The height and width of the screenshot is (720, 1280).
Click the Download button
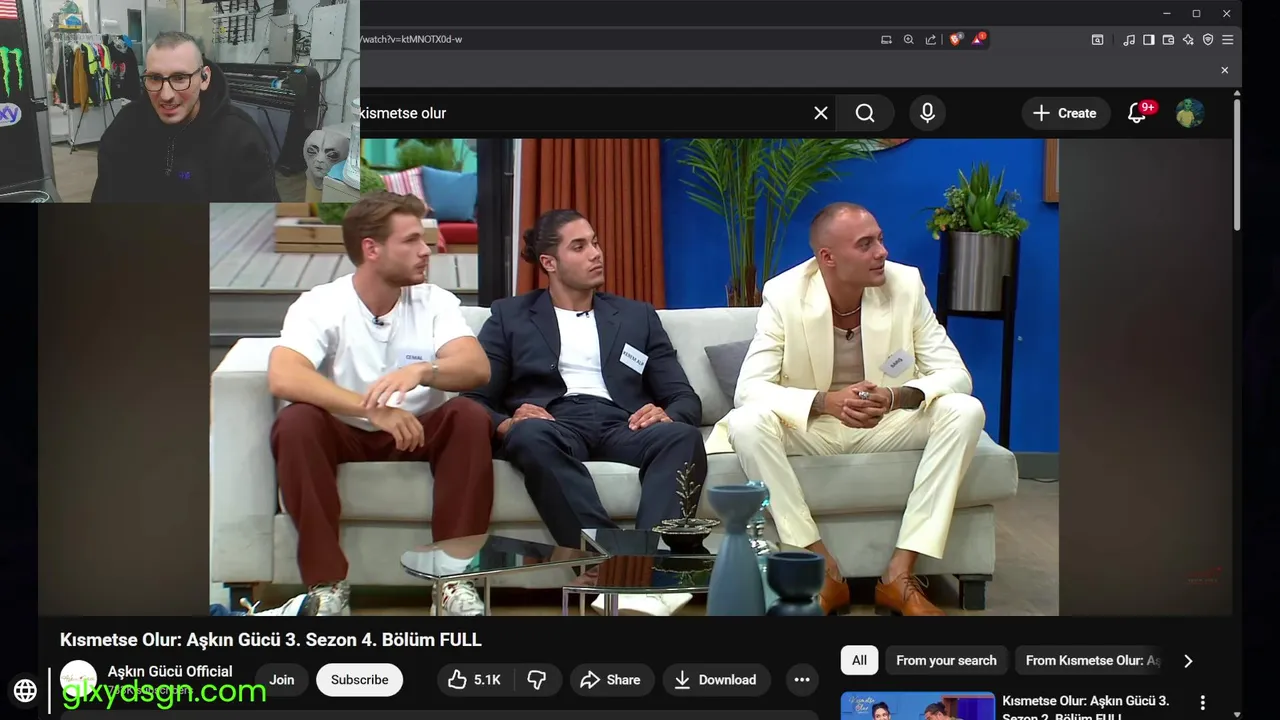point(716,680)
